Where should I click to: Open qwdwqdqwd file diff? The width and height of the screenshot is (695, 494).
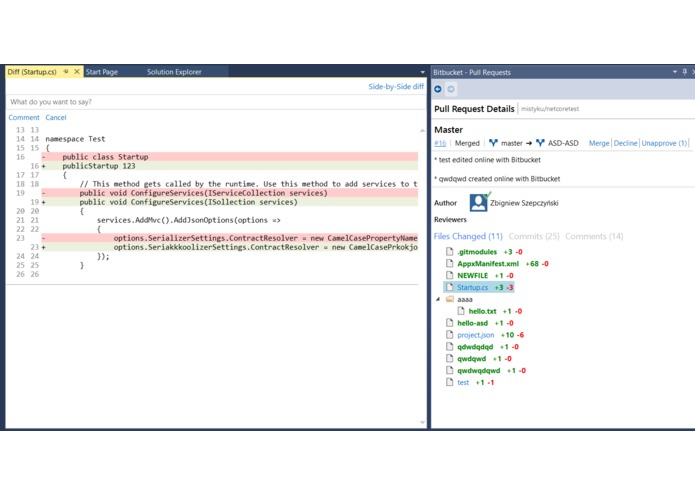[479, 371]
